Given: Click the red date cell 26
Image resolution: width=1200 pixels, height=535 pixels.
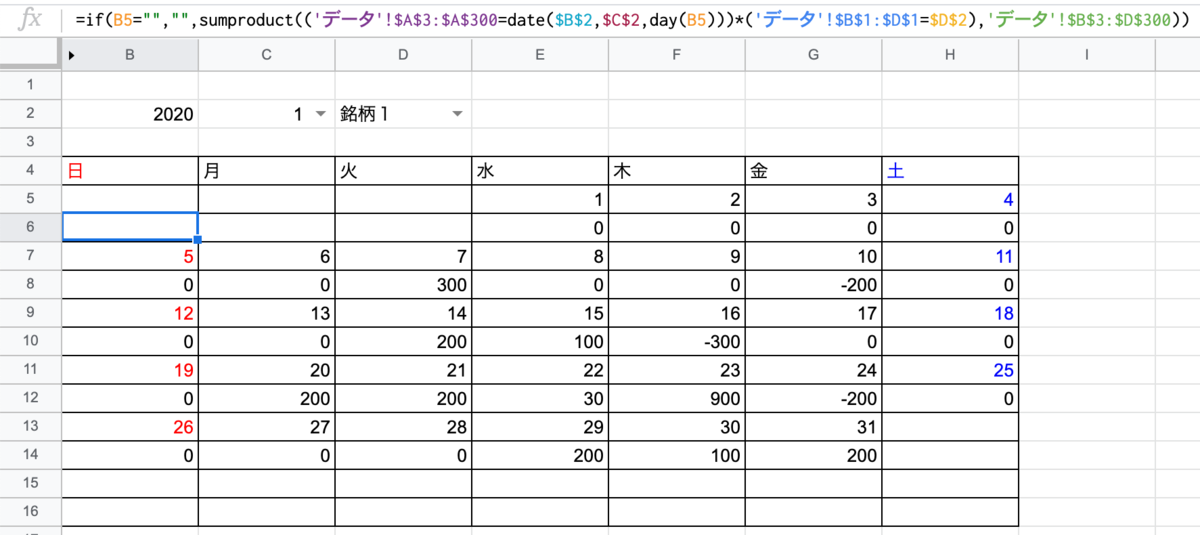Looking at the screenshot, I should 130,427.
